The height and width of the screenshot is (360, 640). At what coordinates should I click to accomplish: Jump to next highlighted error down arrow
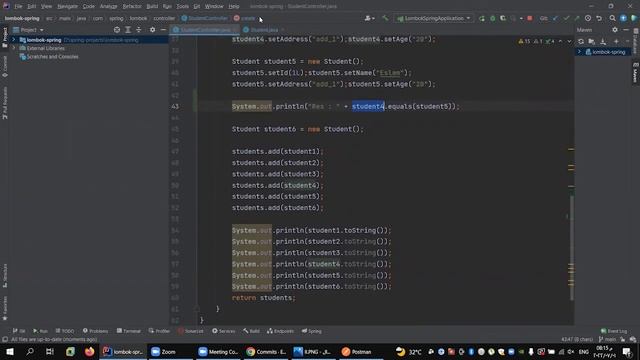point(569,41)
